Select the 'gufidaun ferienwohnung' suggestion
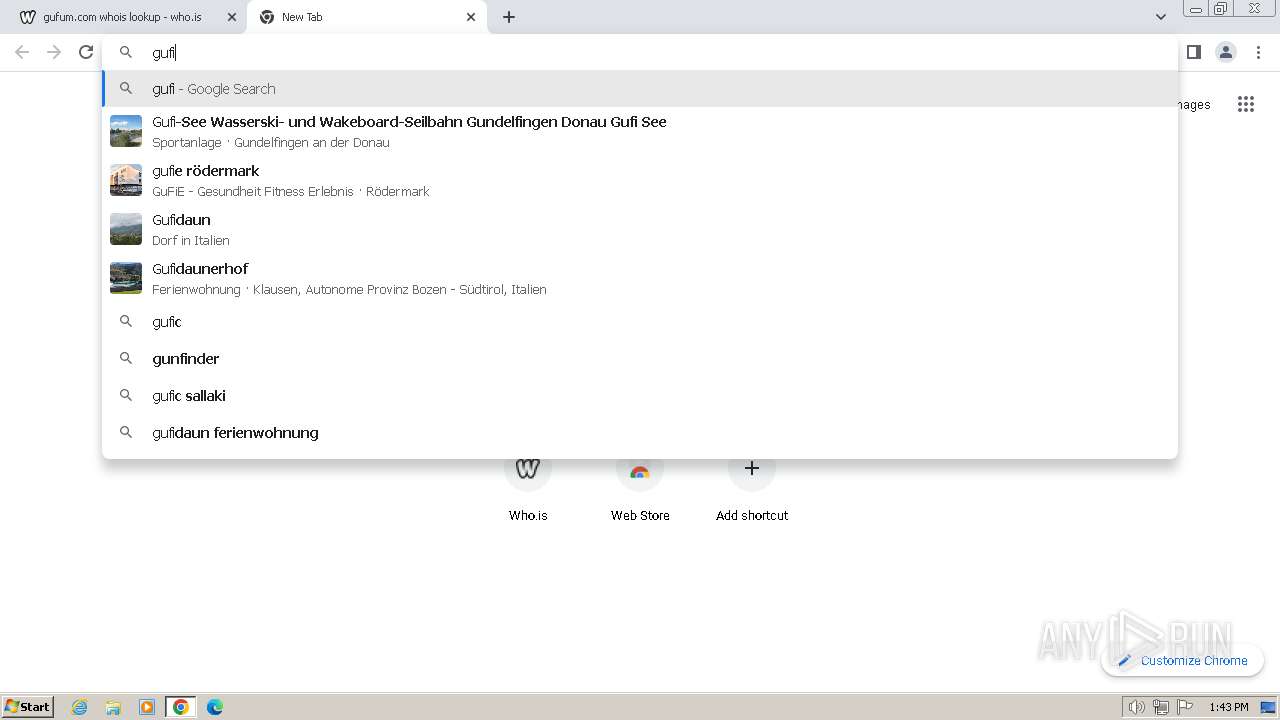This screenshot has height=720, width=1280. tap(640, 432)
